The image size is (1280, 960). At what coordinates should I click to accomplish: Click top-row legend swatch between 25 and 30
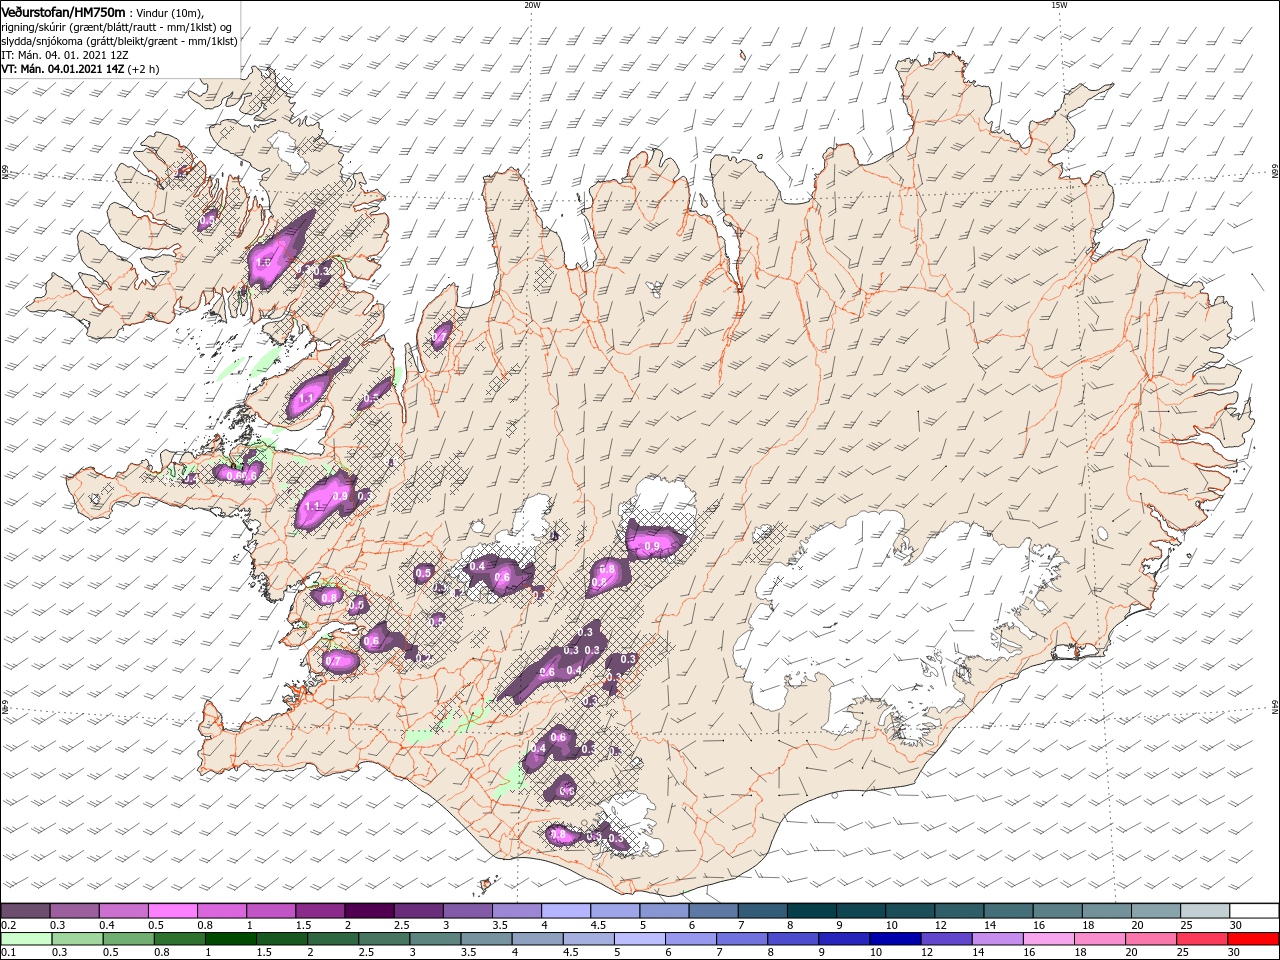tap(1204, 911)
